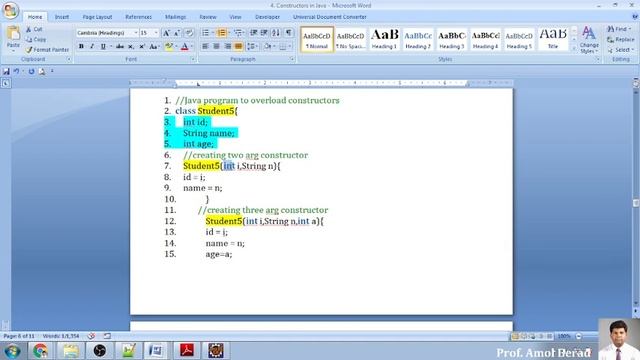Activate the Format Painter
Screen dimensions: 640x360
(x=47, y=49)
